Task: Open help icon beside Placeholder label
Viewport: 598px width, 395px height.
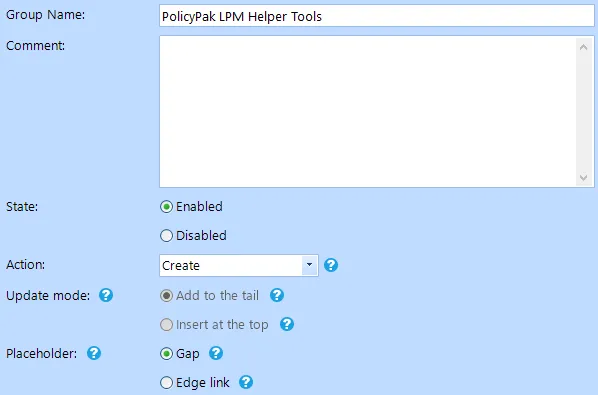Action: pyautogui.click(x=94, y=353)
